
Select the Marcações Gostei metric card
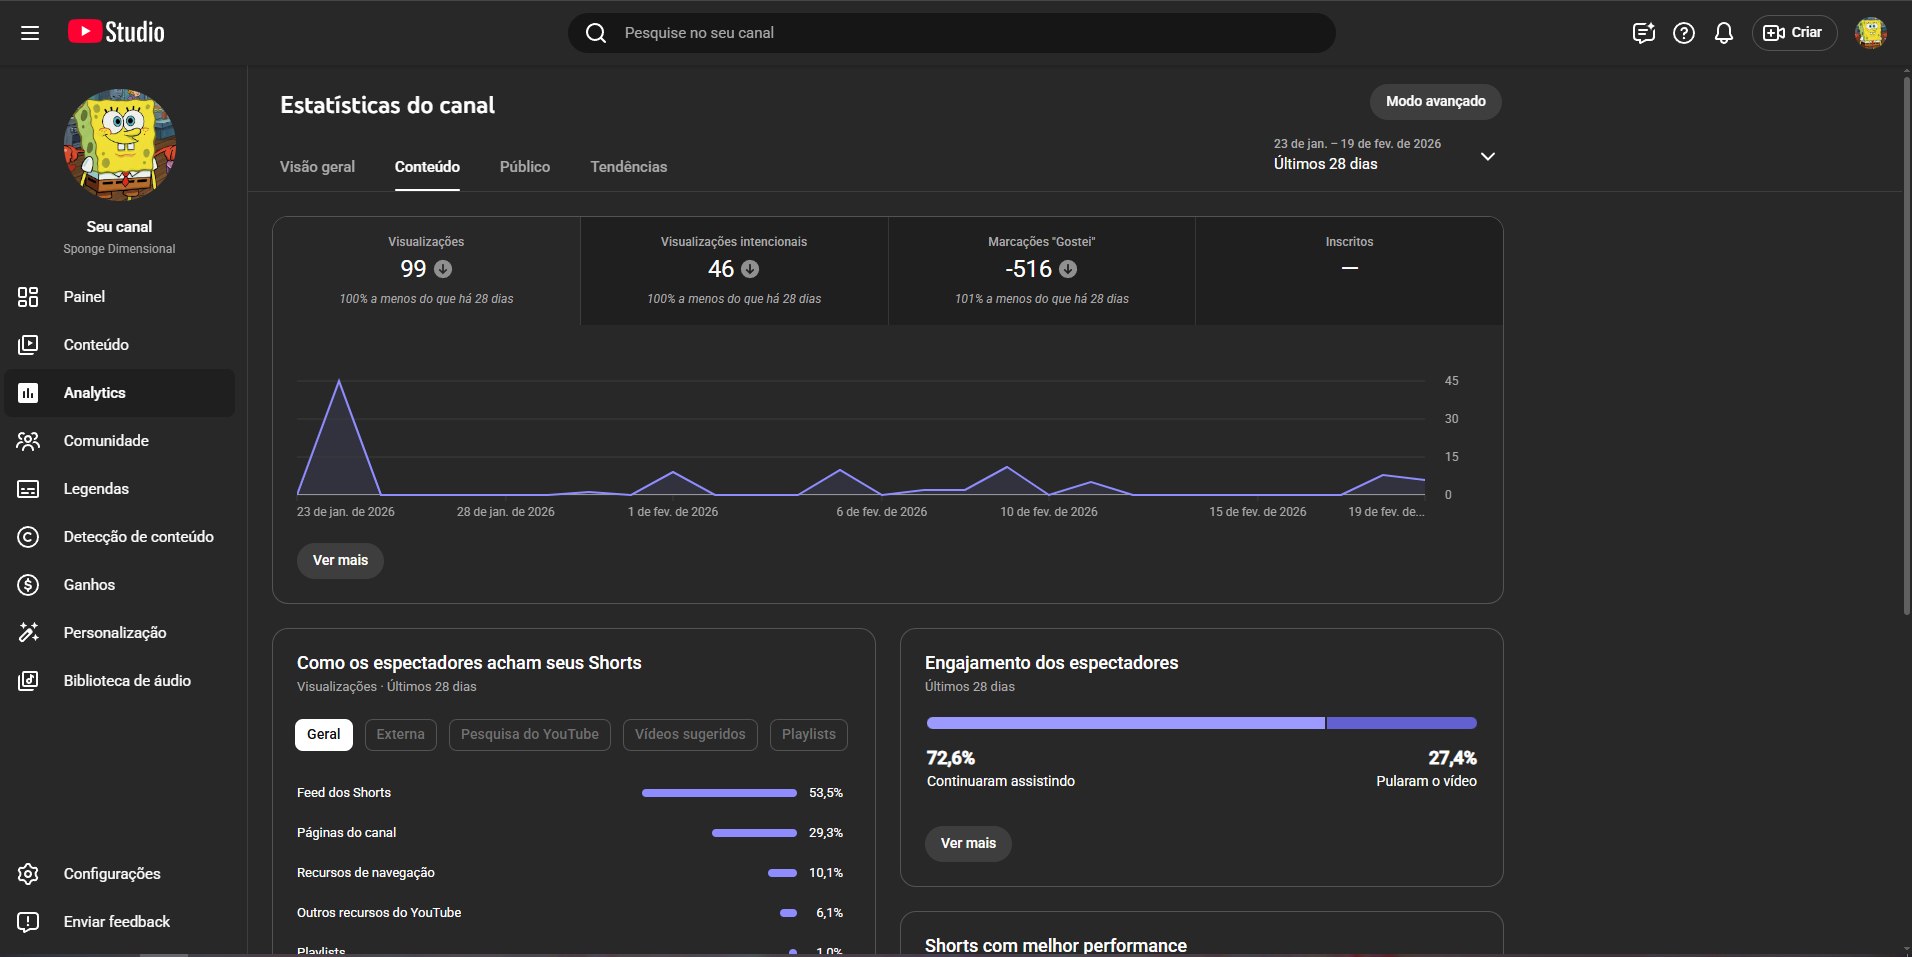pyautogui.click(x=1041, y=271)
